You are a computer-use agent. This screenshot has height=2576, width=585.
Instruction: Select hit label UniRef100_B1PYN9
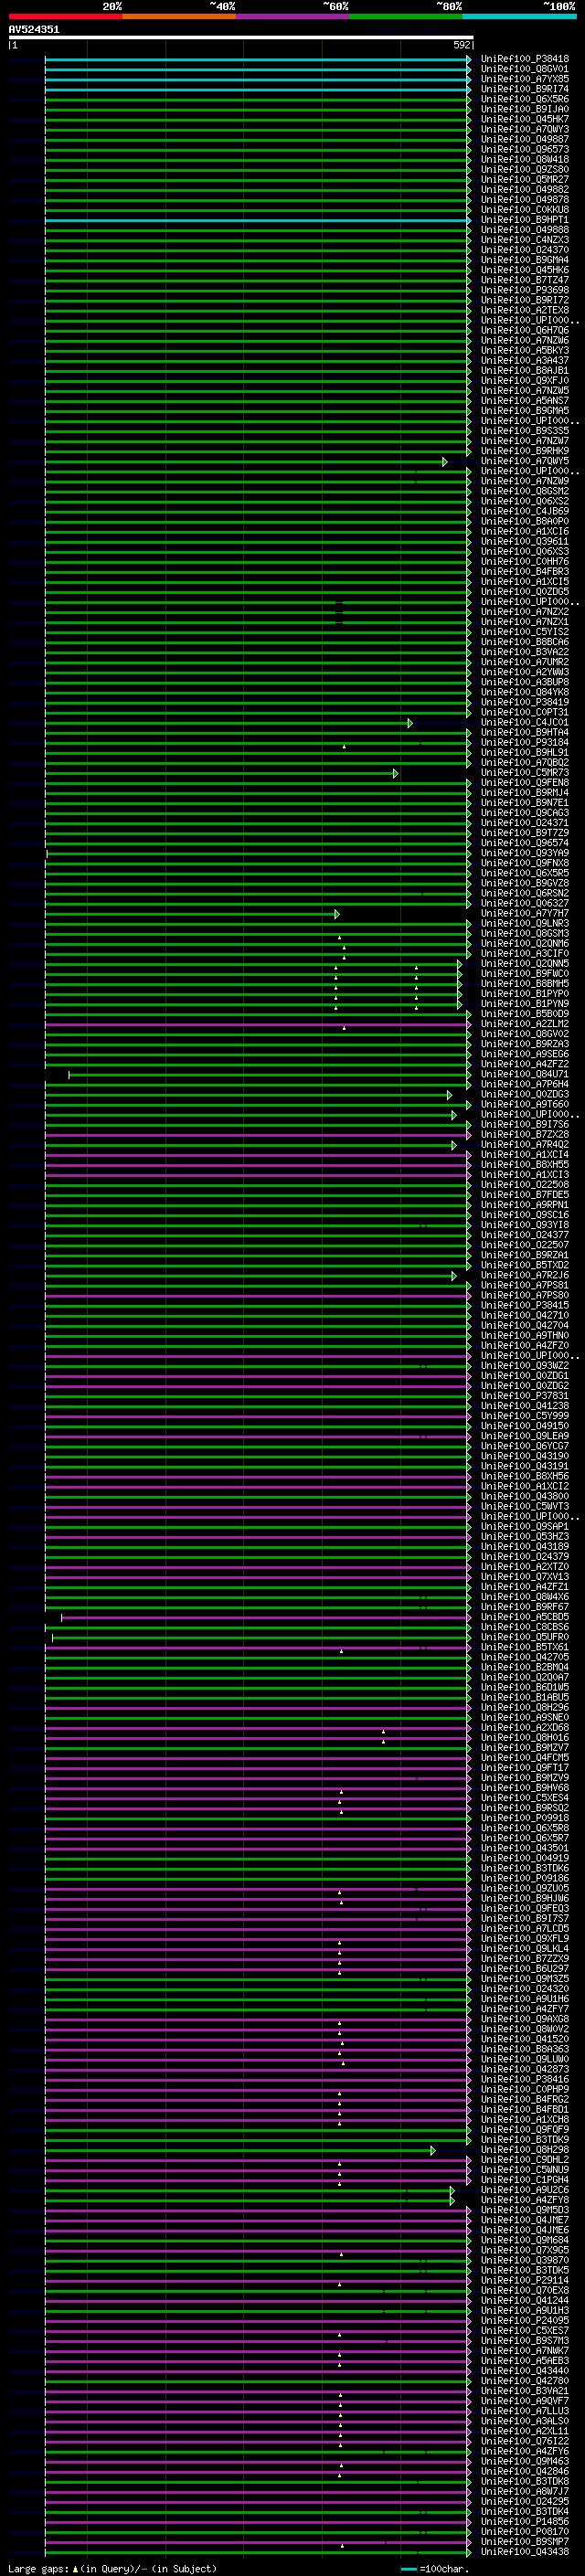[525, 1003]
